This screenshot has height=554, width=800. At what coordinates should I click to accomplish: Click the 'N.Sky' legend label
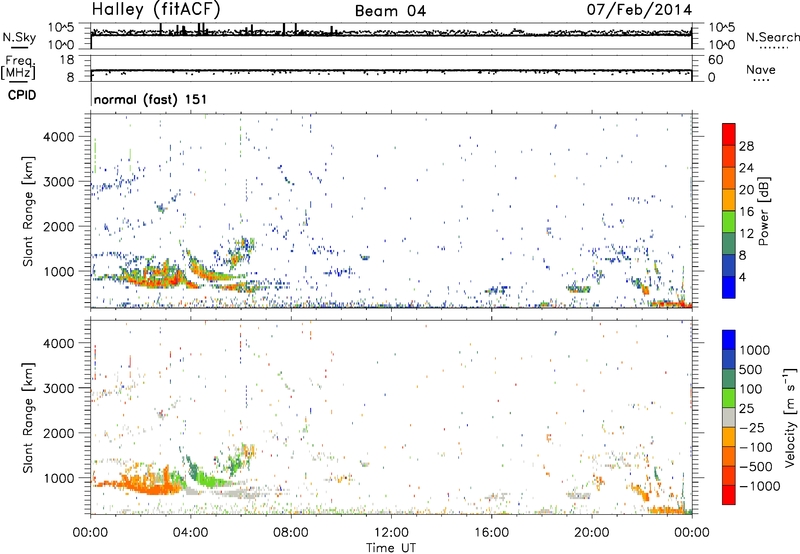(x=19, y=37)
